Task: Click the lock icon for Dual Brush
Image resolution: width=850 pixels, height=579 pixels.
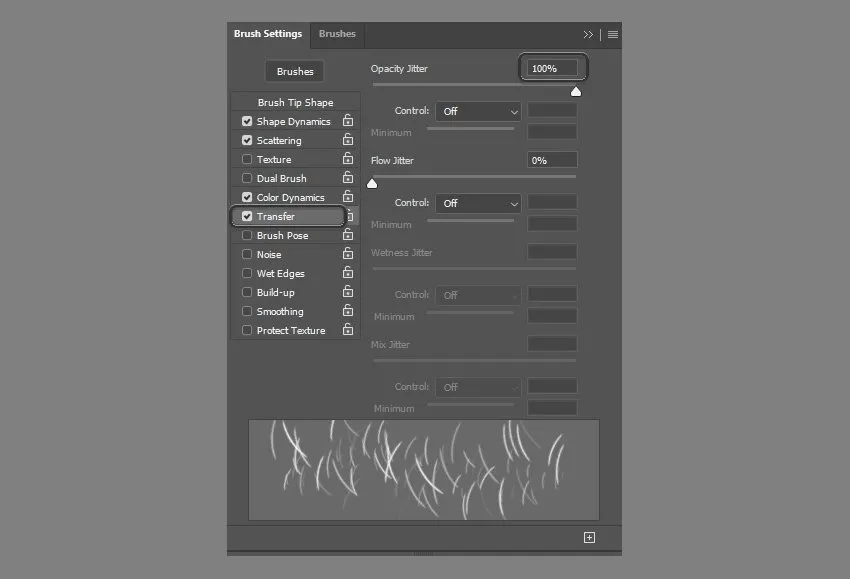Action: tap(348, 178)
